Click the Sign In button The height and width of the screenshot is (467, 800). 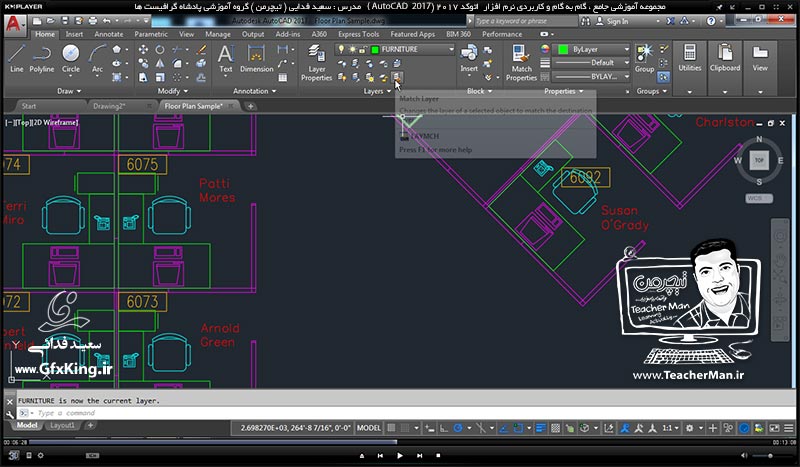point(612,21)
